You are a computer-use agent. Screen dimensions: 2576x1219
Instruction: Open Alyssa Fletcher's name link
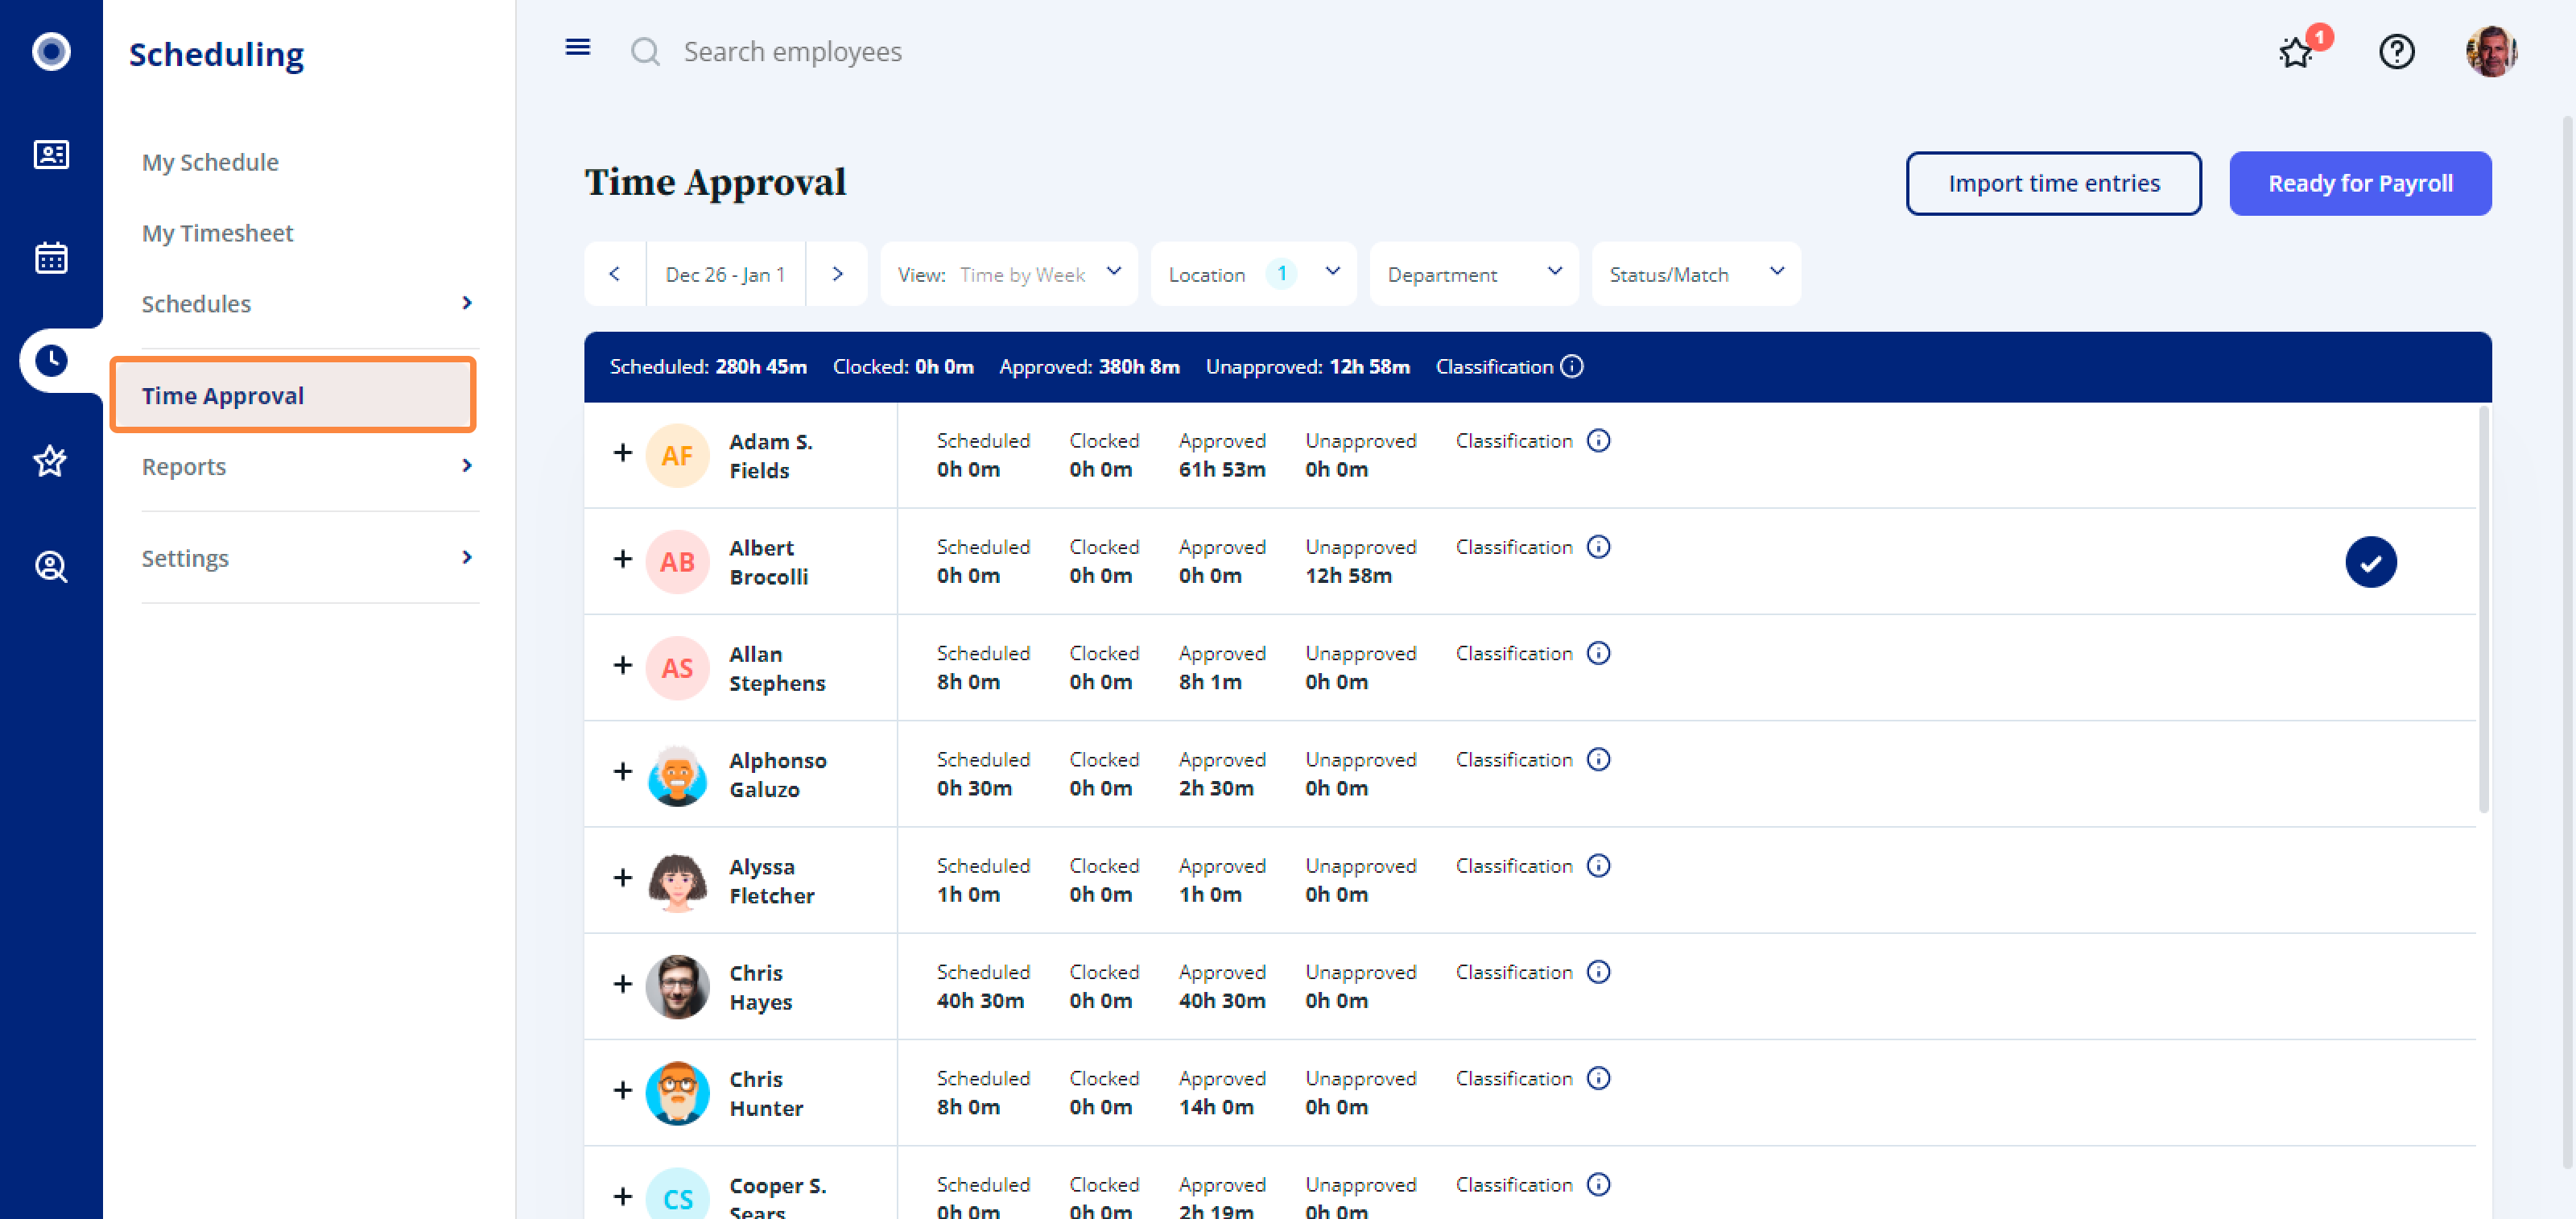pos(771,880)
